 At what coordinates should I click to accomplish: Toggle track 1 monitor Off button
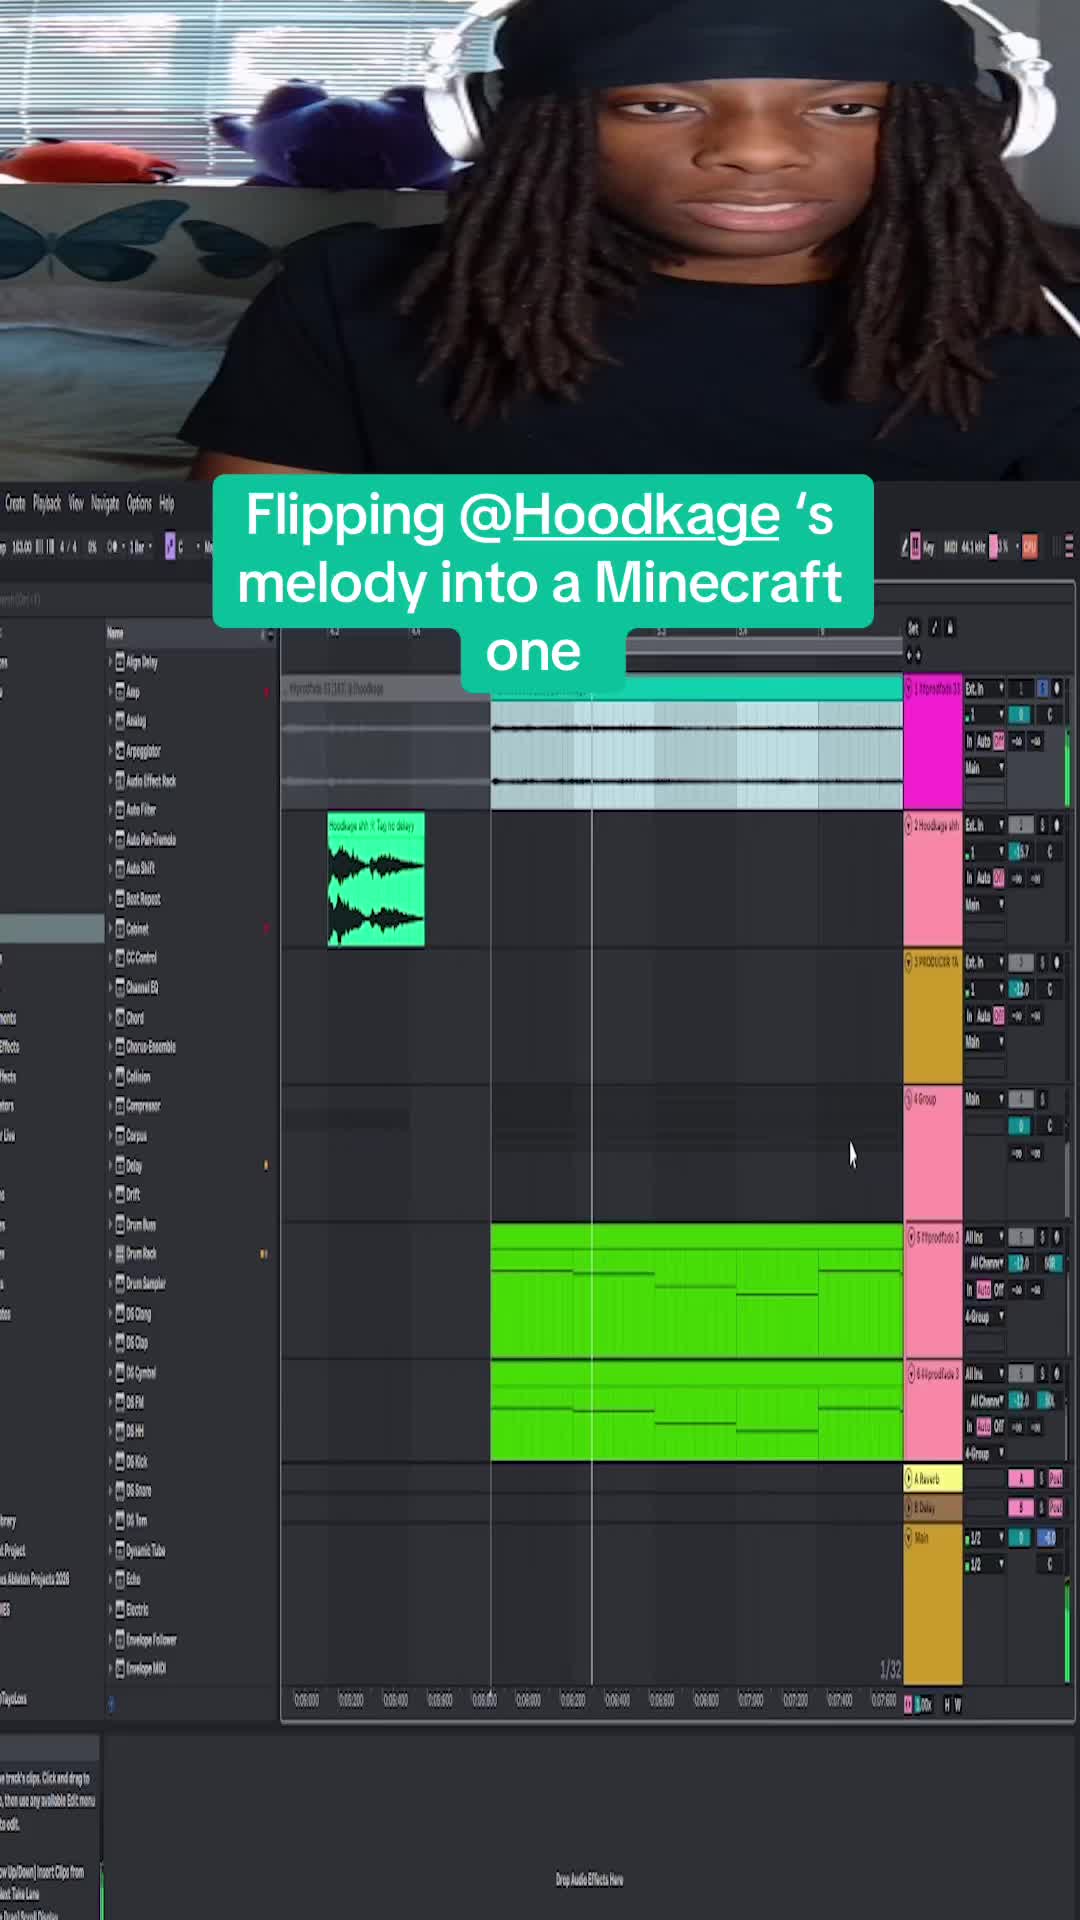[999, 742]
